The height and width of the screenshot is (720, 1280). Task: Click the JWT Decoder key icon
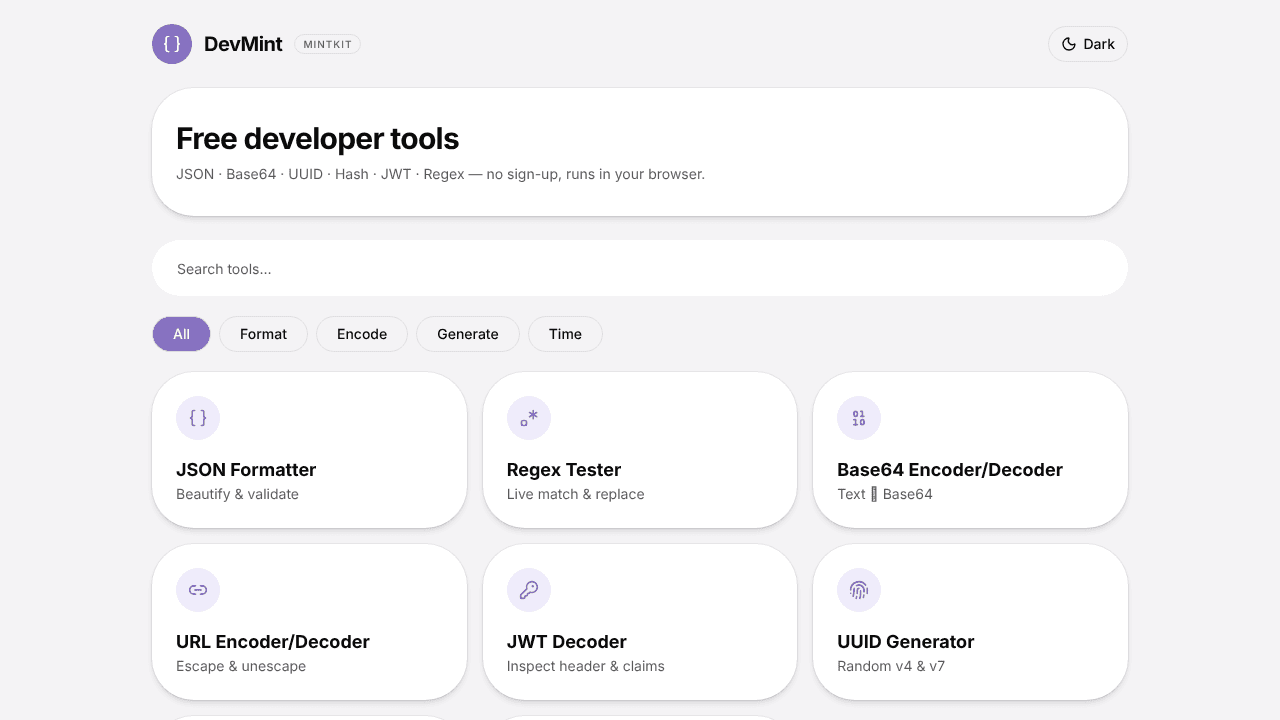click(529, 590)
